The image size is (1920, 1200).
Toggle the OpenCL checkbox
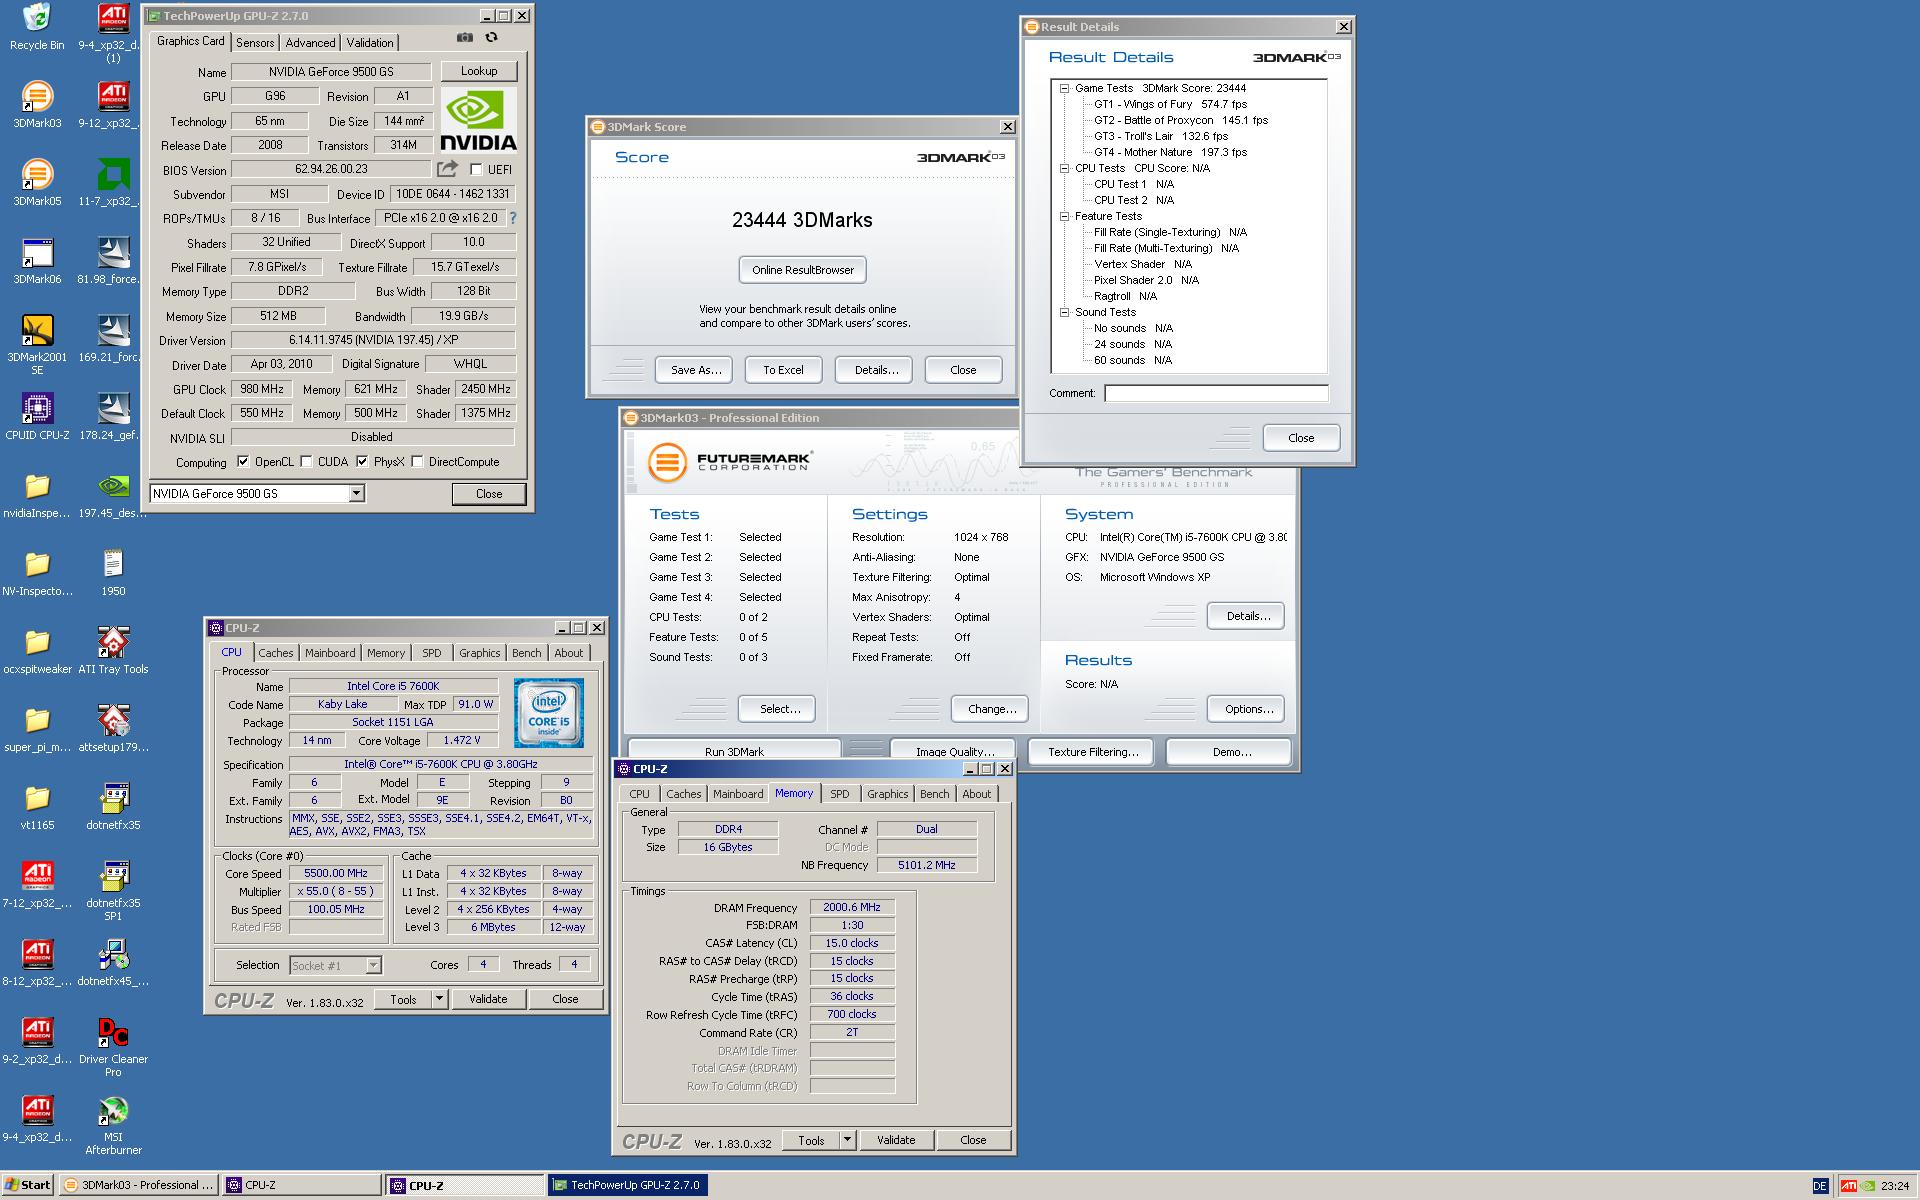tap(243, 462)
